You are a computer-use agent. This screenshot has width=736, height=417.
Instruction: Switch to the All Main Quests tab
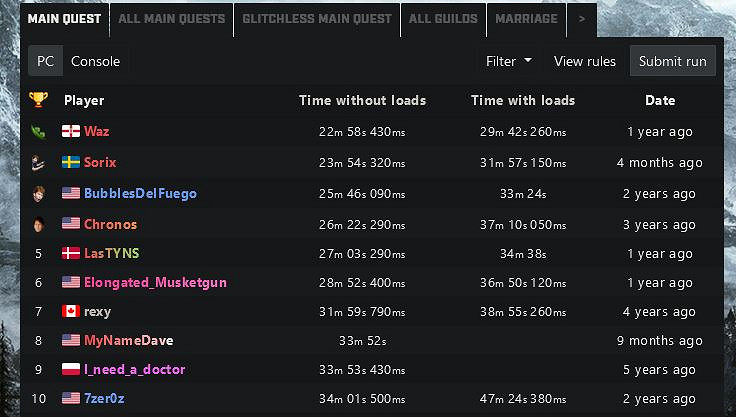point(172,18)
